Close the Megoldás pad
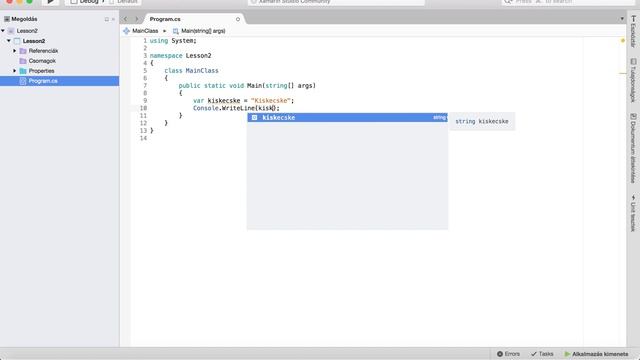 (x=113, y=19)
